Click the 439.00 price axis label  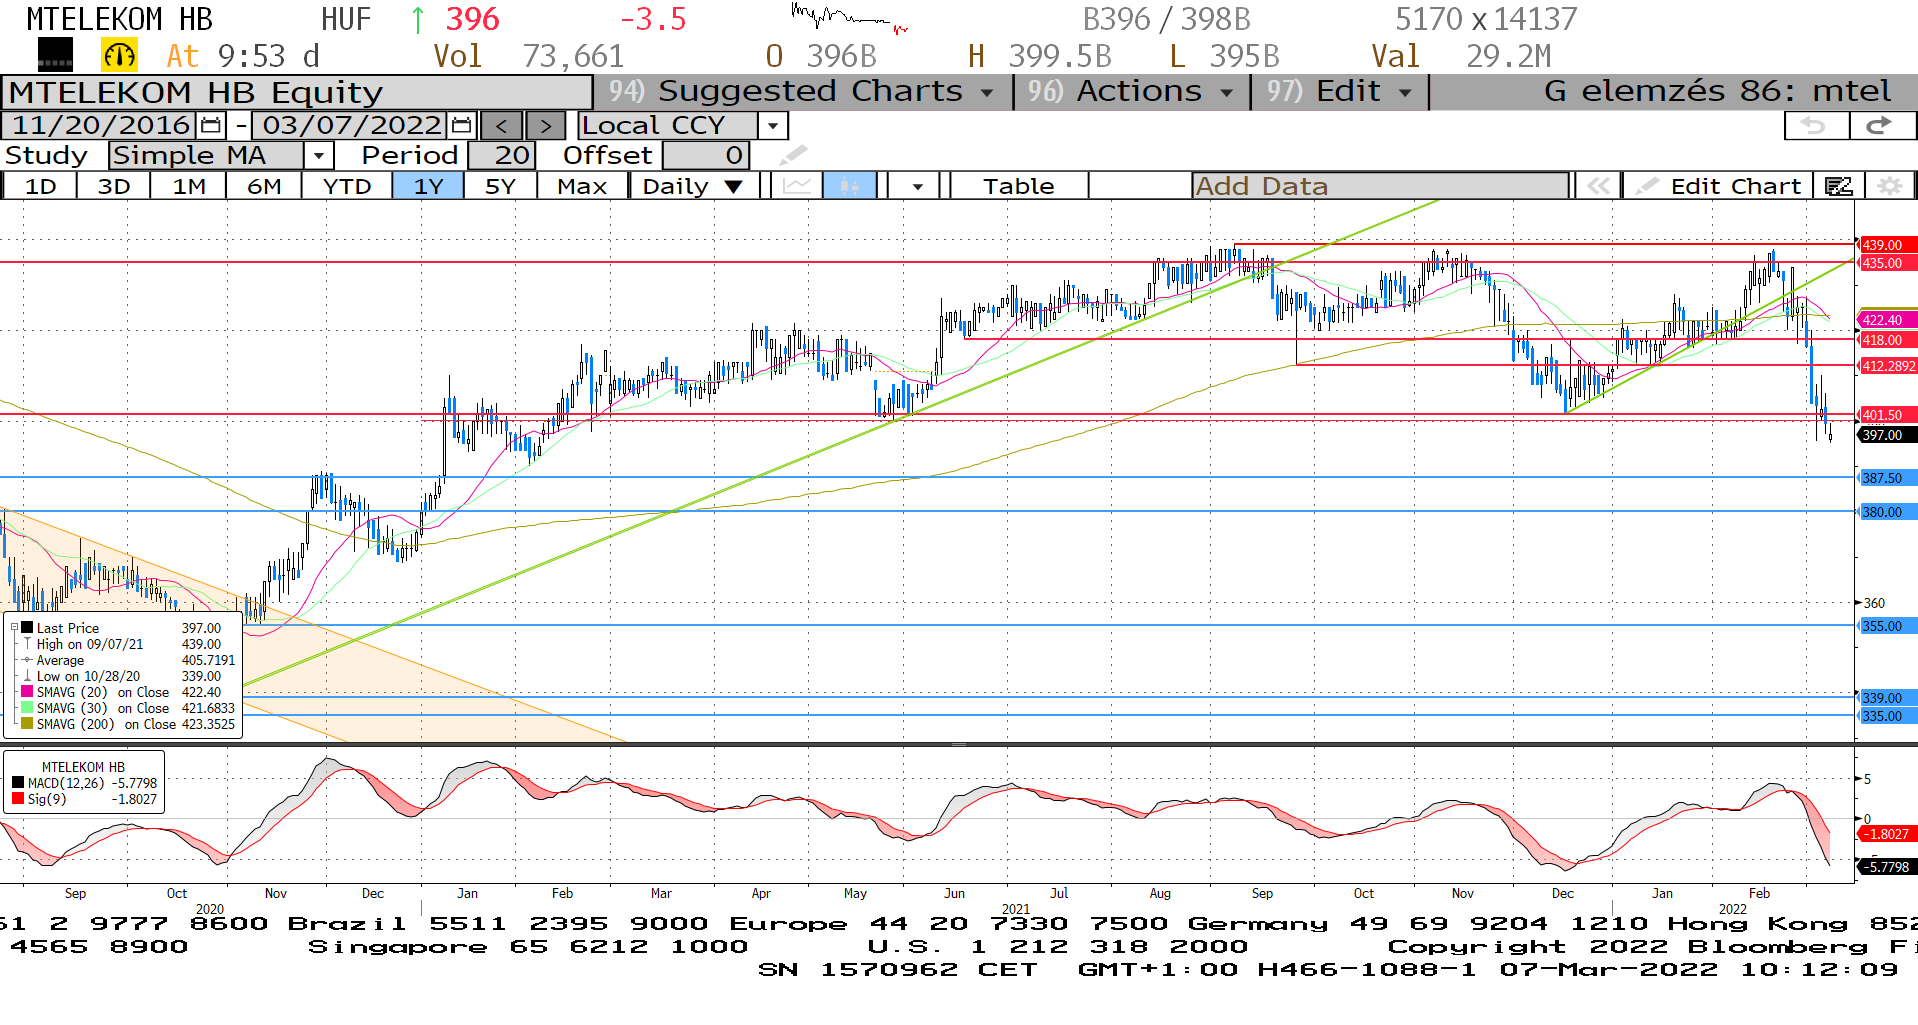(1887, 245)
